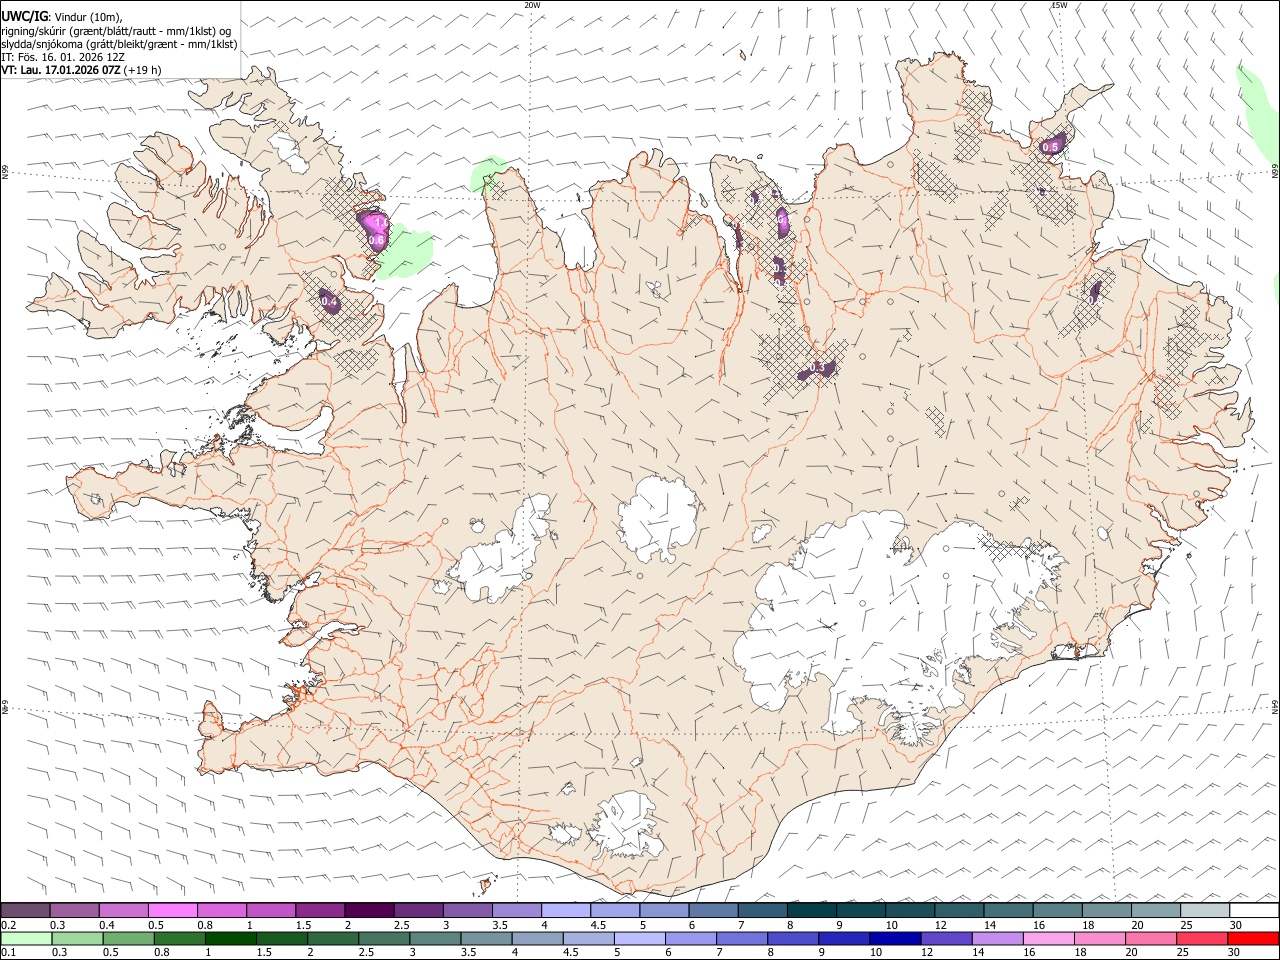The image size is (1280, 960).
Task: Click the 0.5 green swatch on rain scale
Action: 129,938
